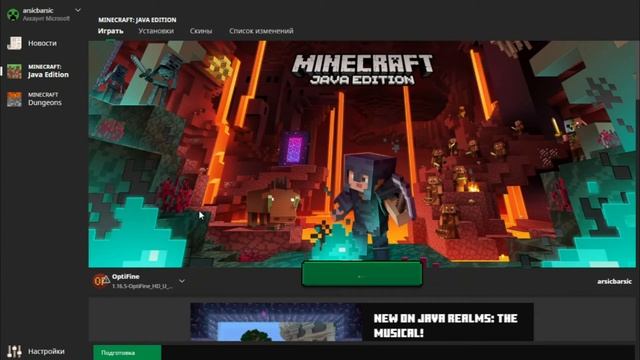Click the arsicbarsic username near Play
Image resolution: width=640 pixels, height=360 pixels.
coord(614,281)
